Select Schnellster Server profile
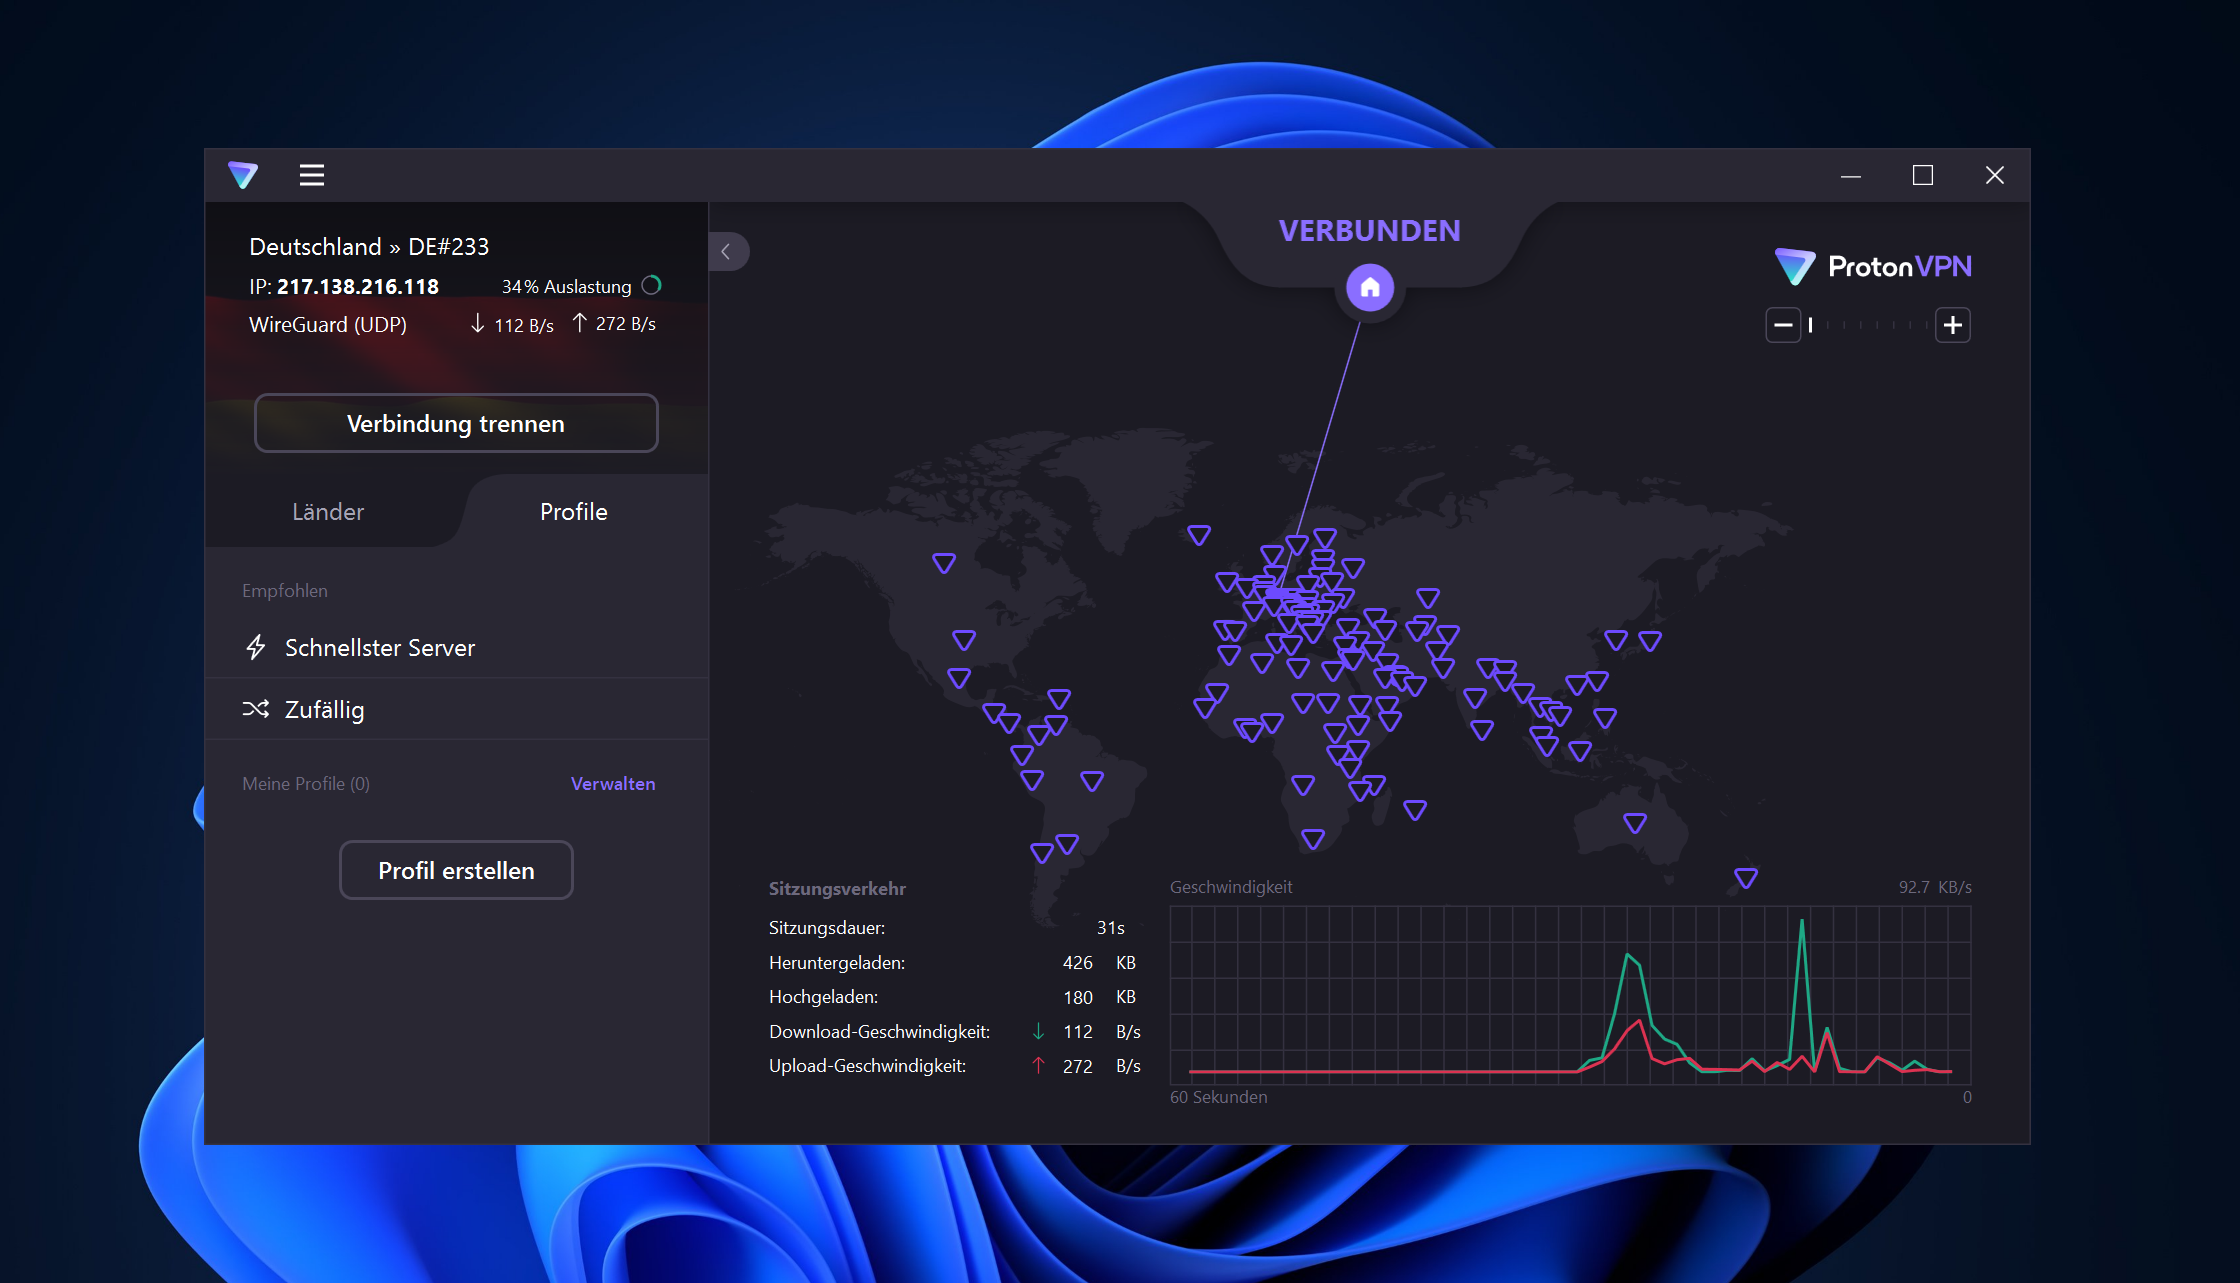The image size is (2240, 1283). coord(456,647)
